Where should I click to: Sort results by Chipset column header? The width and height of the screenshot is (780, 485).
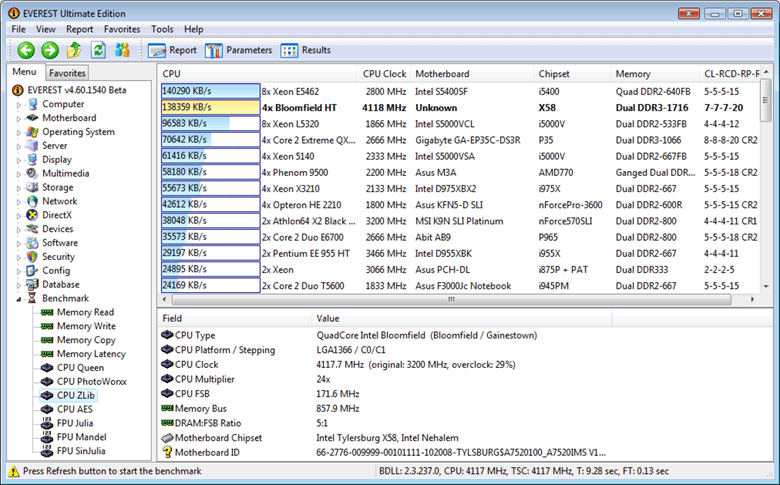(x=571, y=74)
